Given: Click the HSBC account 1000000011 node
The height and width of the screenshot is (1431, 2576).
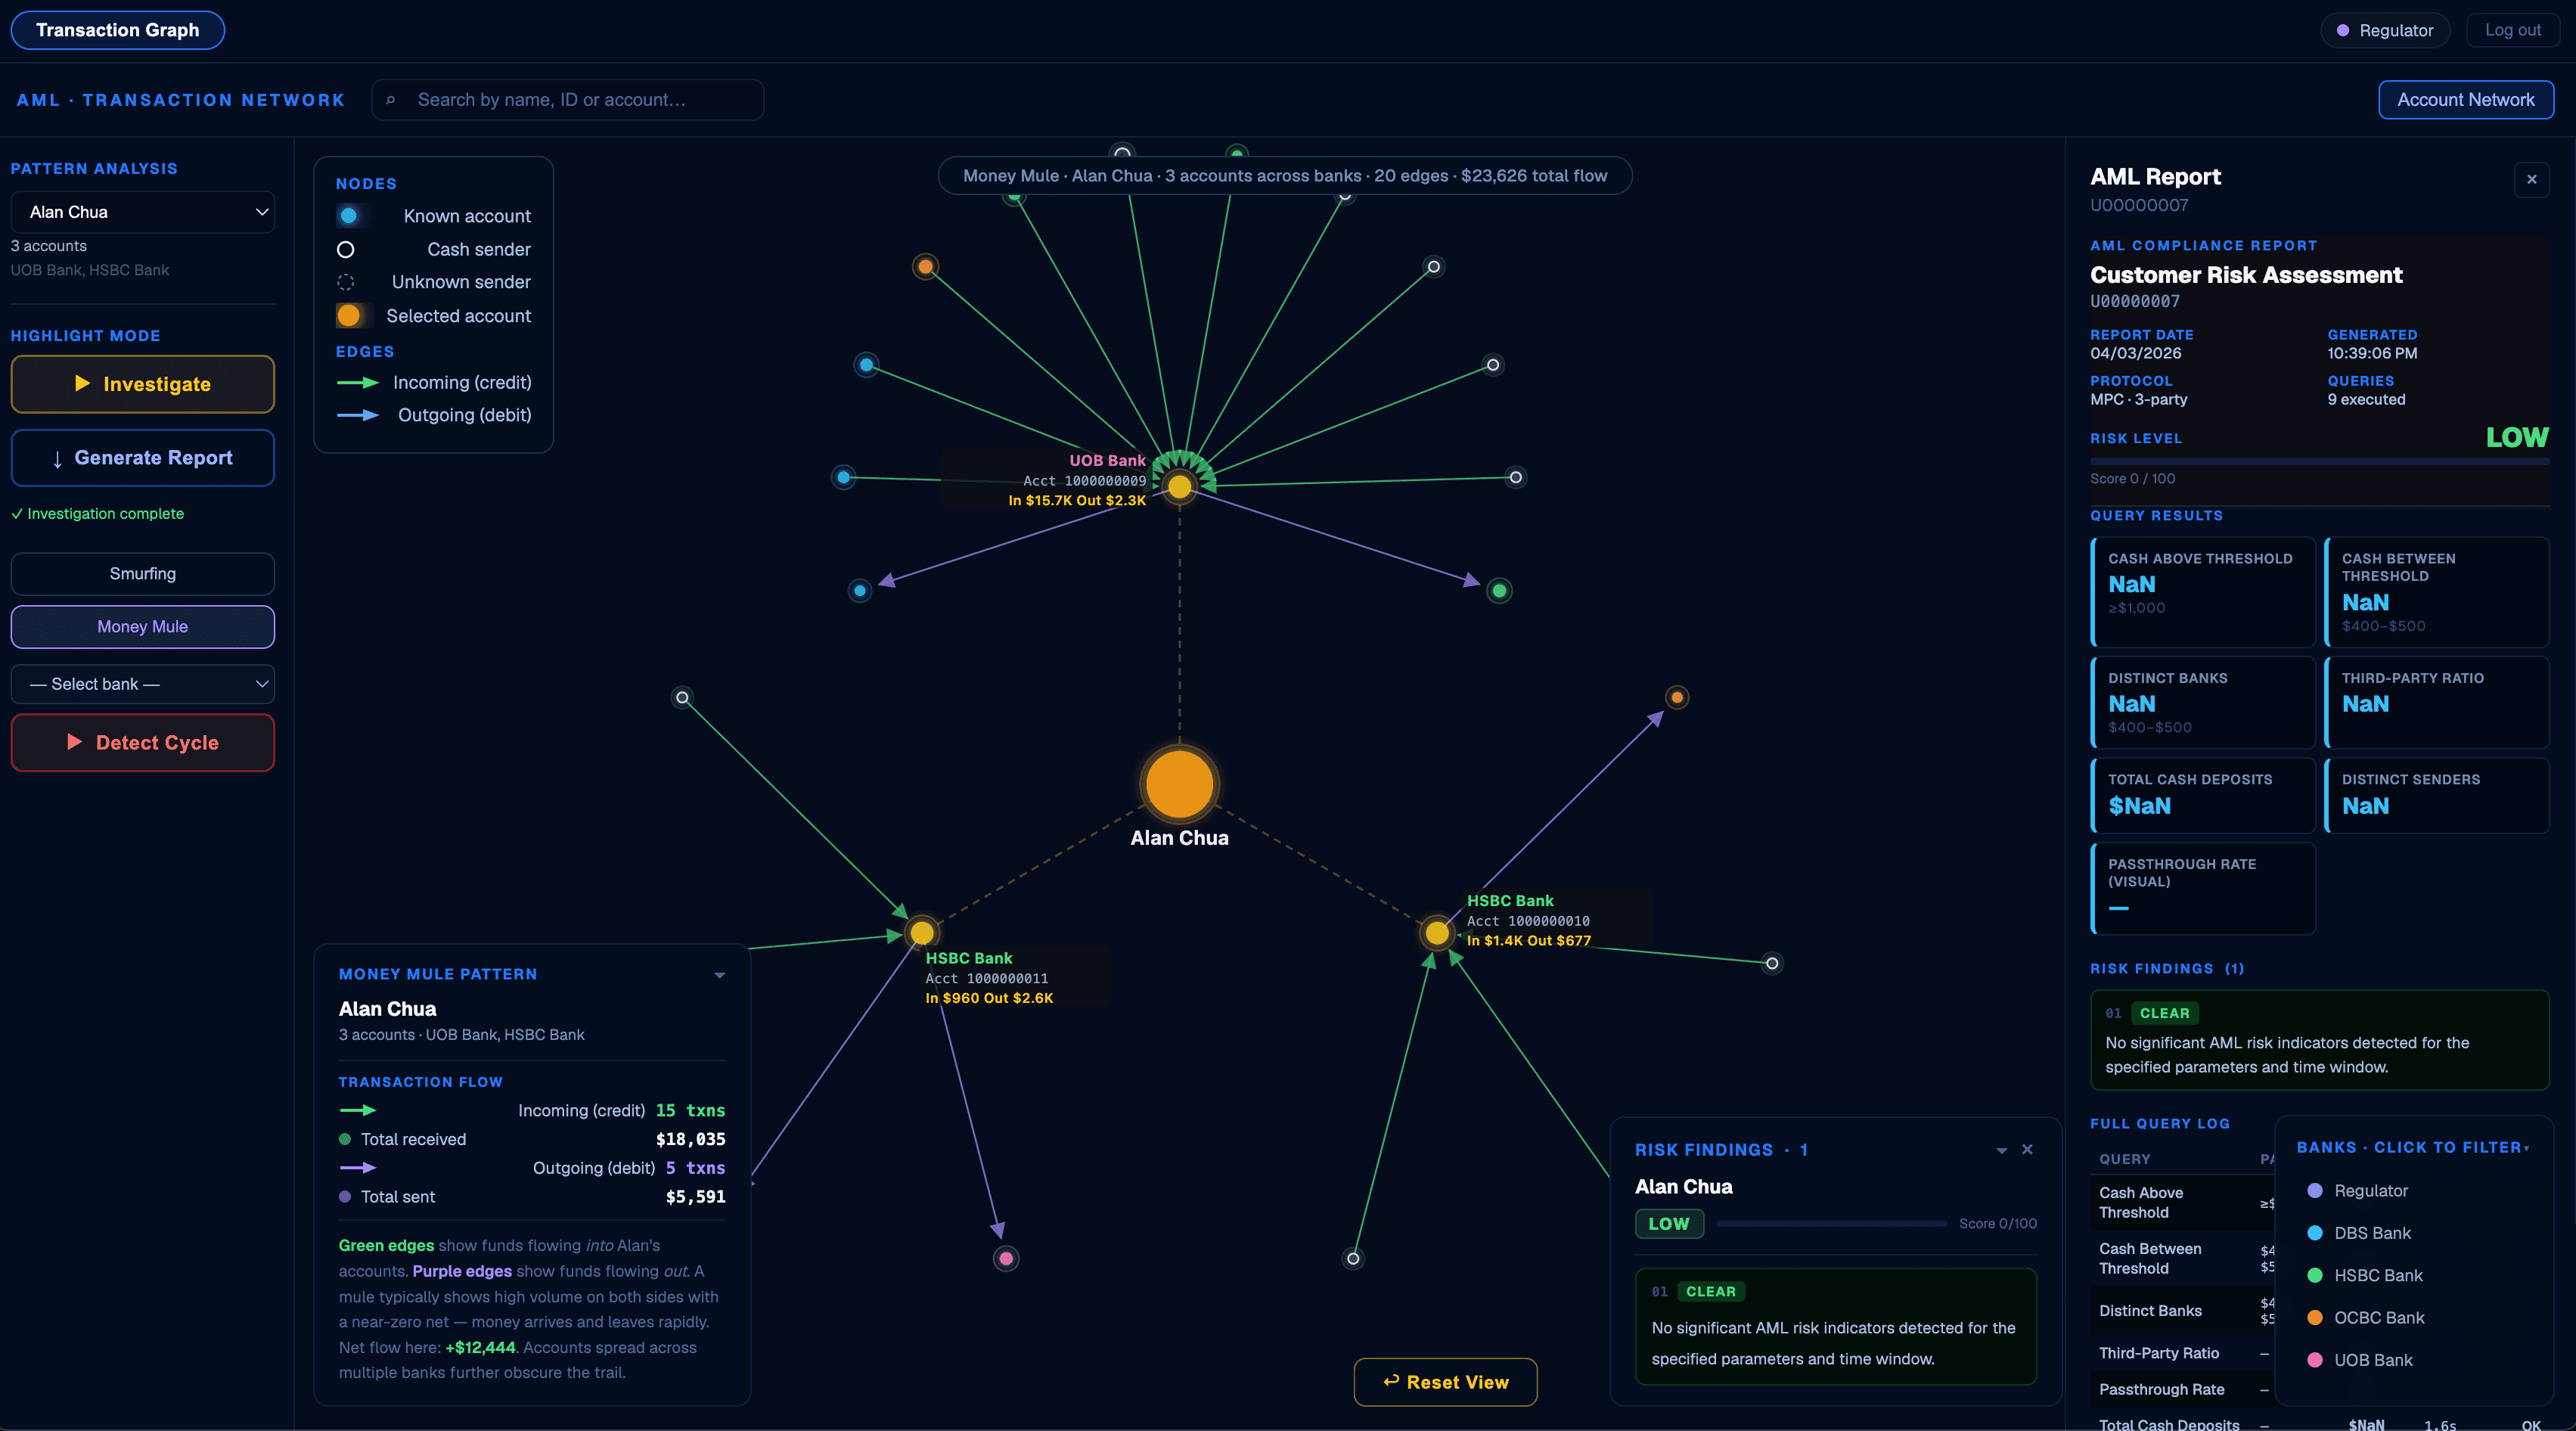Looking at the screenshot, I should tap(922, 932).
